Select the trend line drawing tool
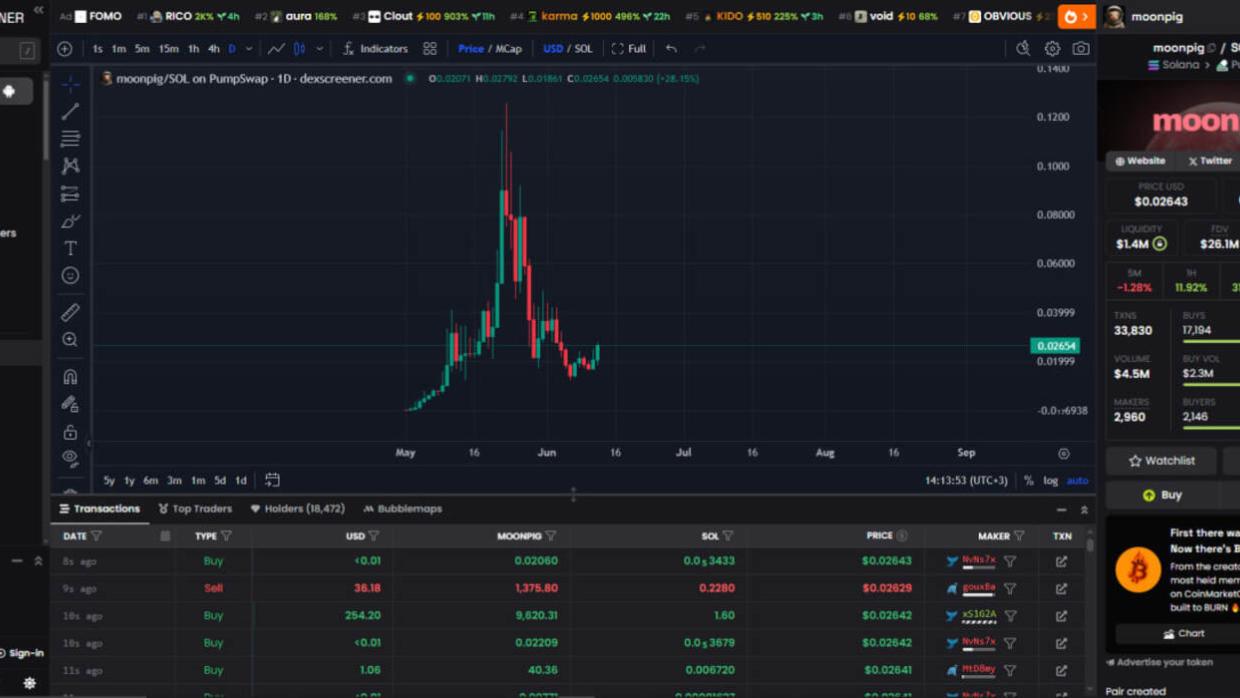Screen dimensions: 1240x698 pos(70,112)
